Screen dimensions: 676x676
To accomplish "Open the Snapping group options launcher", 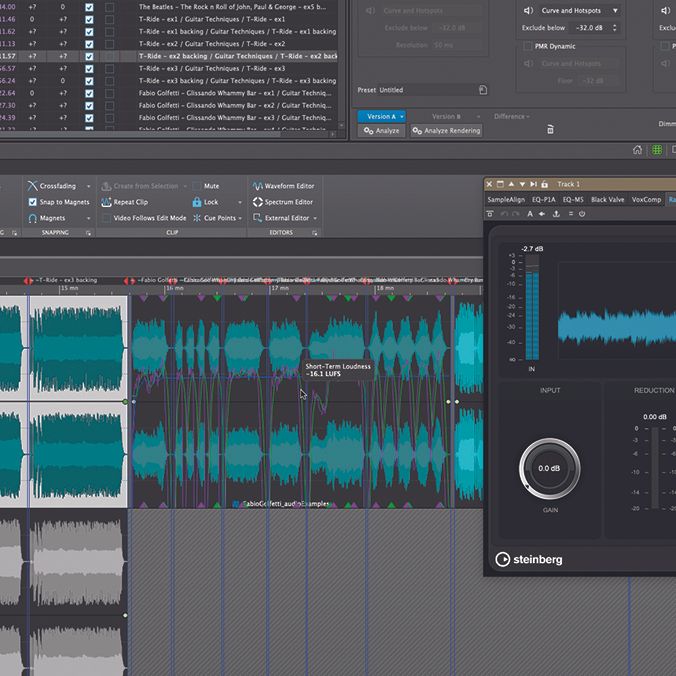I will (88, 233).
